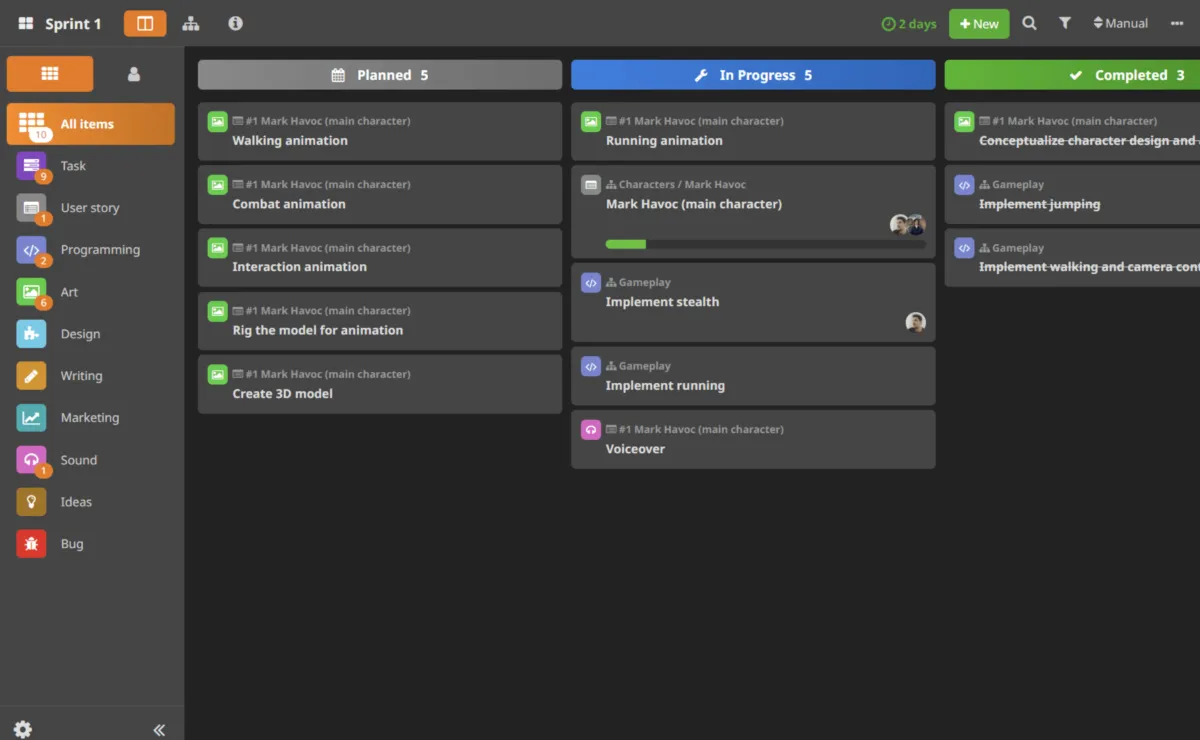Click Mark Havoc card progress bar
This screenshot has width=1200, height=740.
click(x=765, y=244)
